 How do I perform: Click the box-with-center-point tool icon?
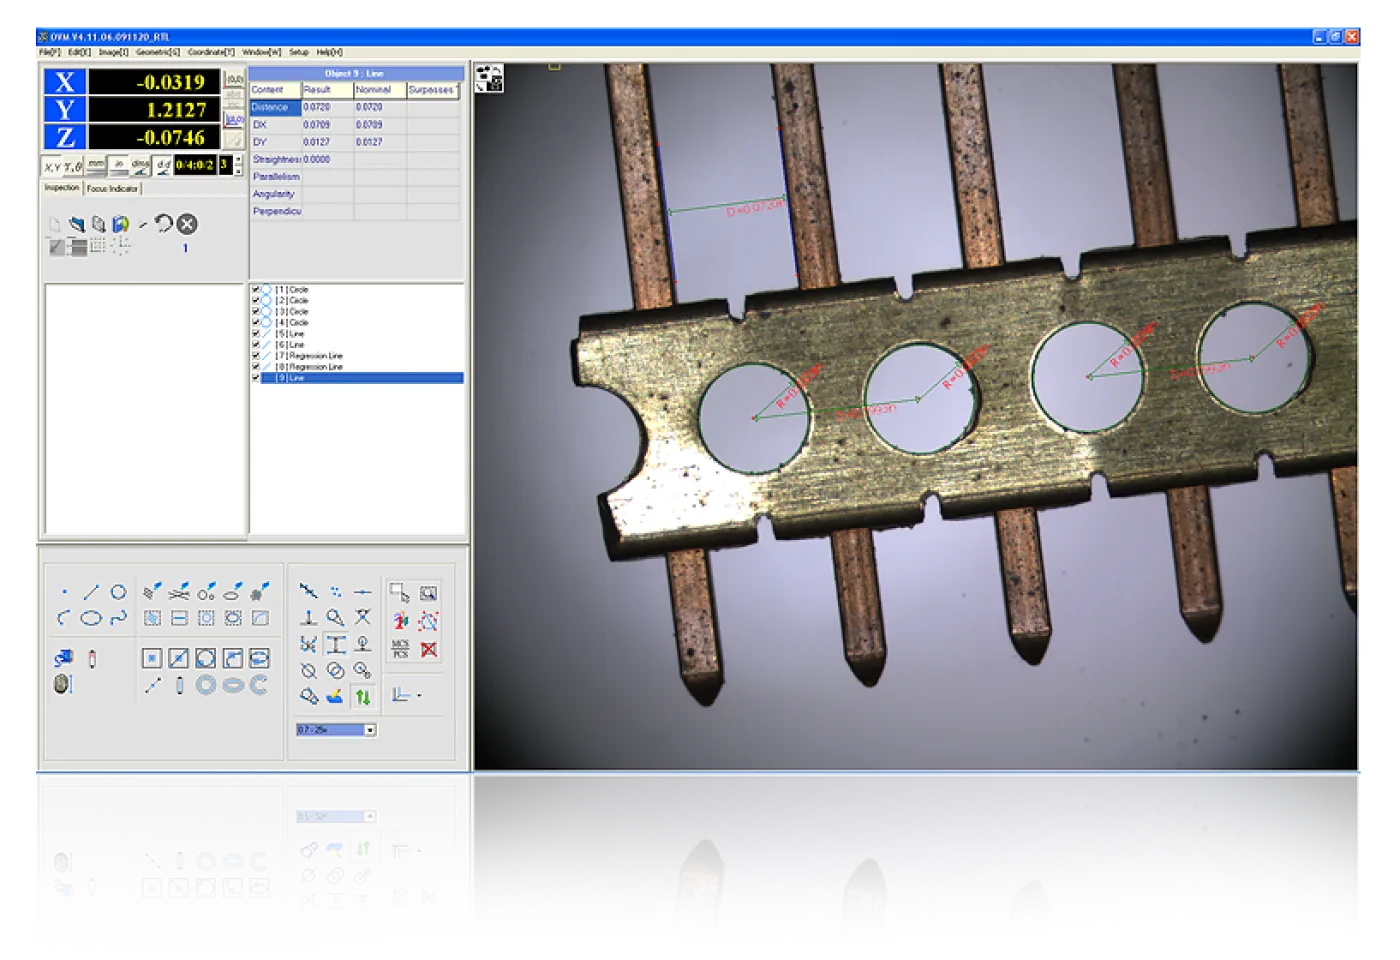pyautogui.click(x=151, y=658)
